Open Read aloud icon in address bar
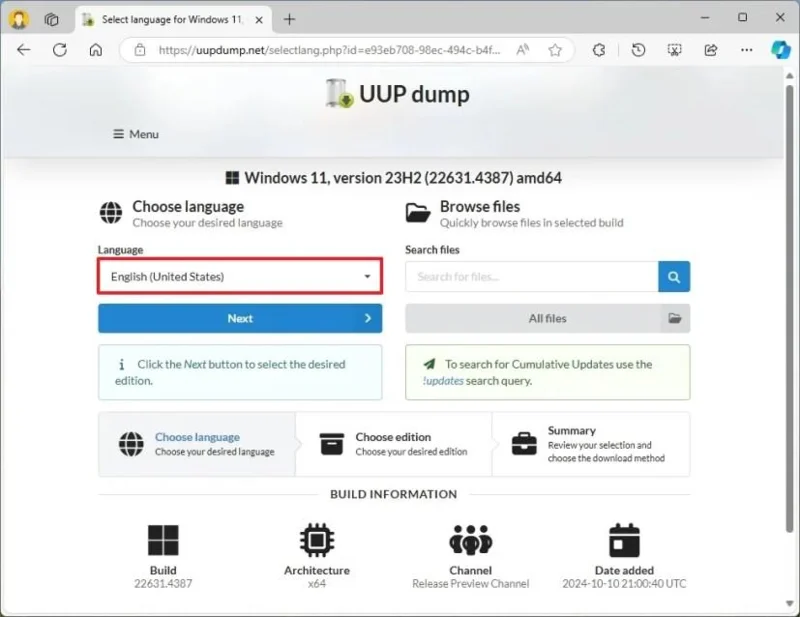 coord(522,50)
